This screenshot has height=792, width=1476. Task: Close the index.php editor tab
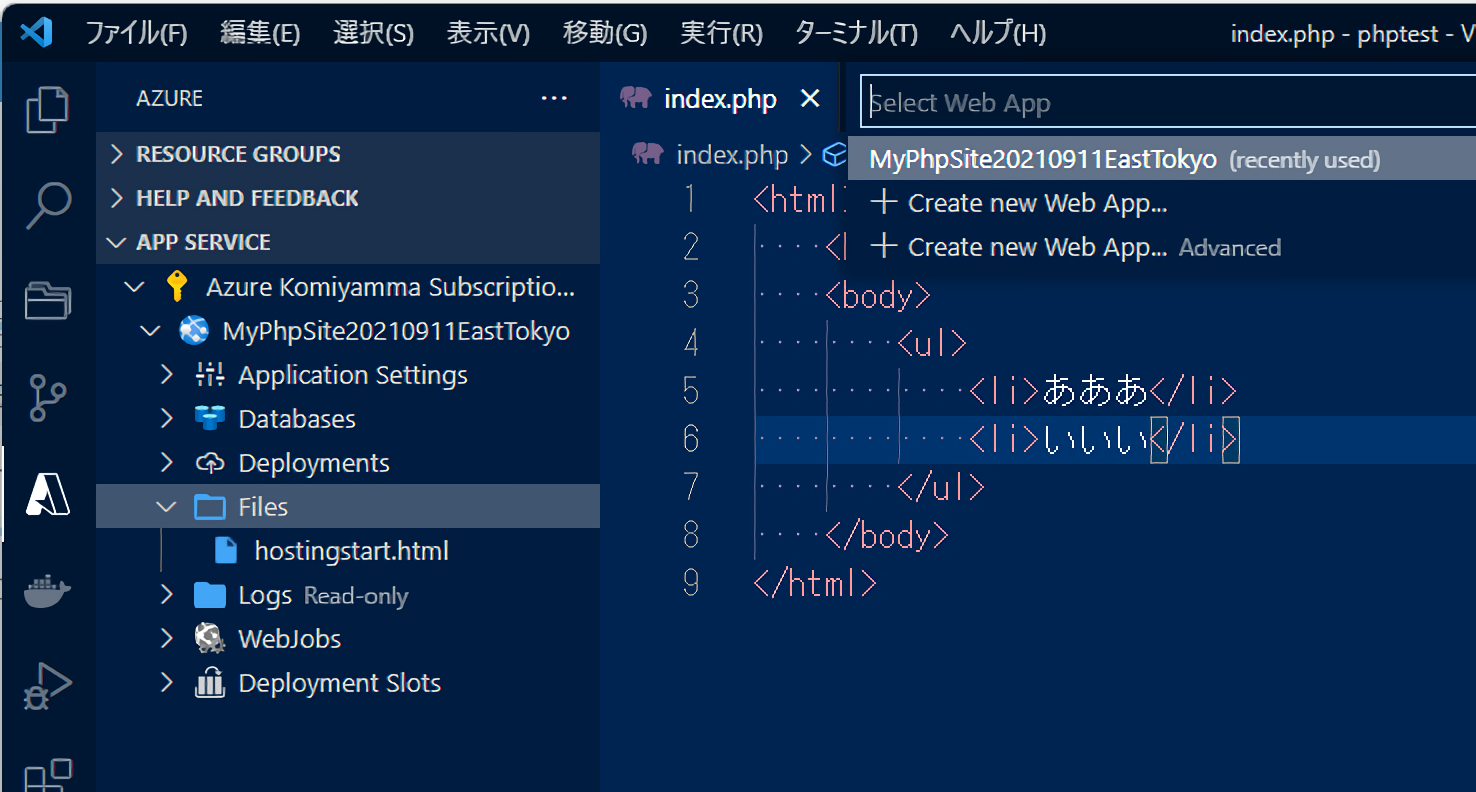[x=810, y=99]
